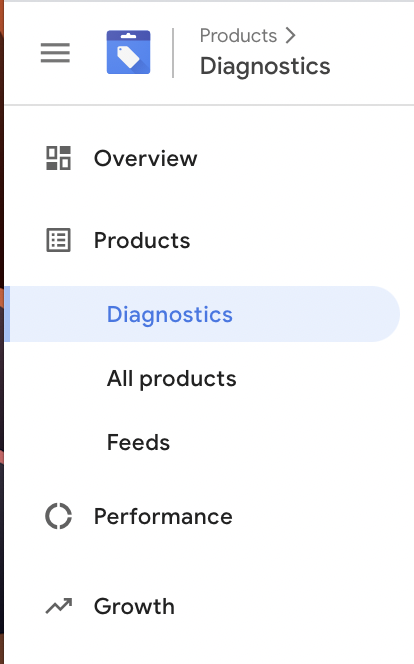Click the desktop wallpaper strip behind the window
The height and width of the screenshot is (664, 414).
coord(2,332)
